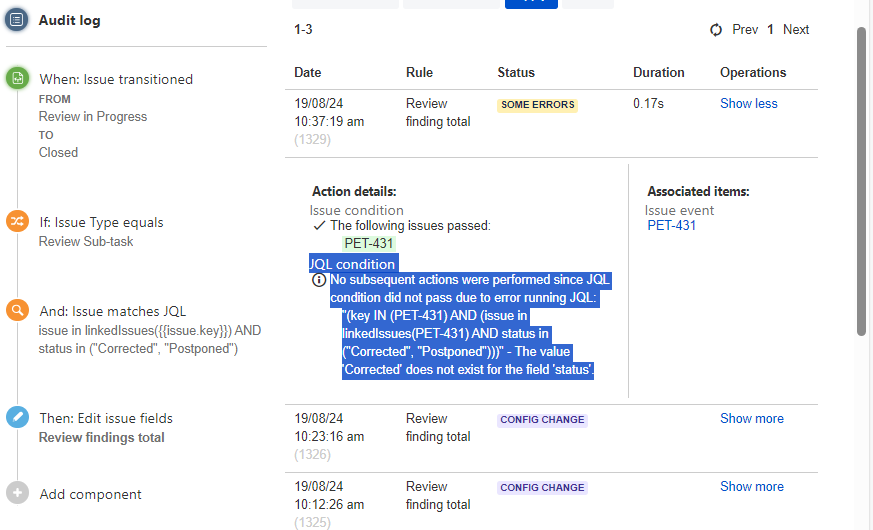Select the blue pencil Edit issue fields icon
The width and height of the screenshot is (873, 530).
point(17,417)
